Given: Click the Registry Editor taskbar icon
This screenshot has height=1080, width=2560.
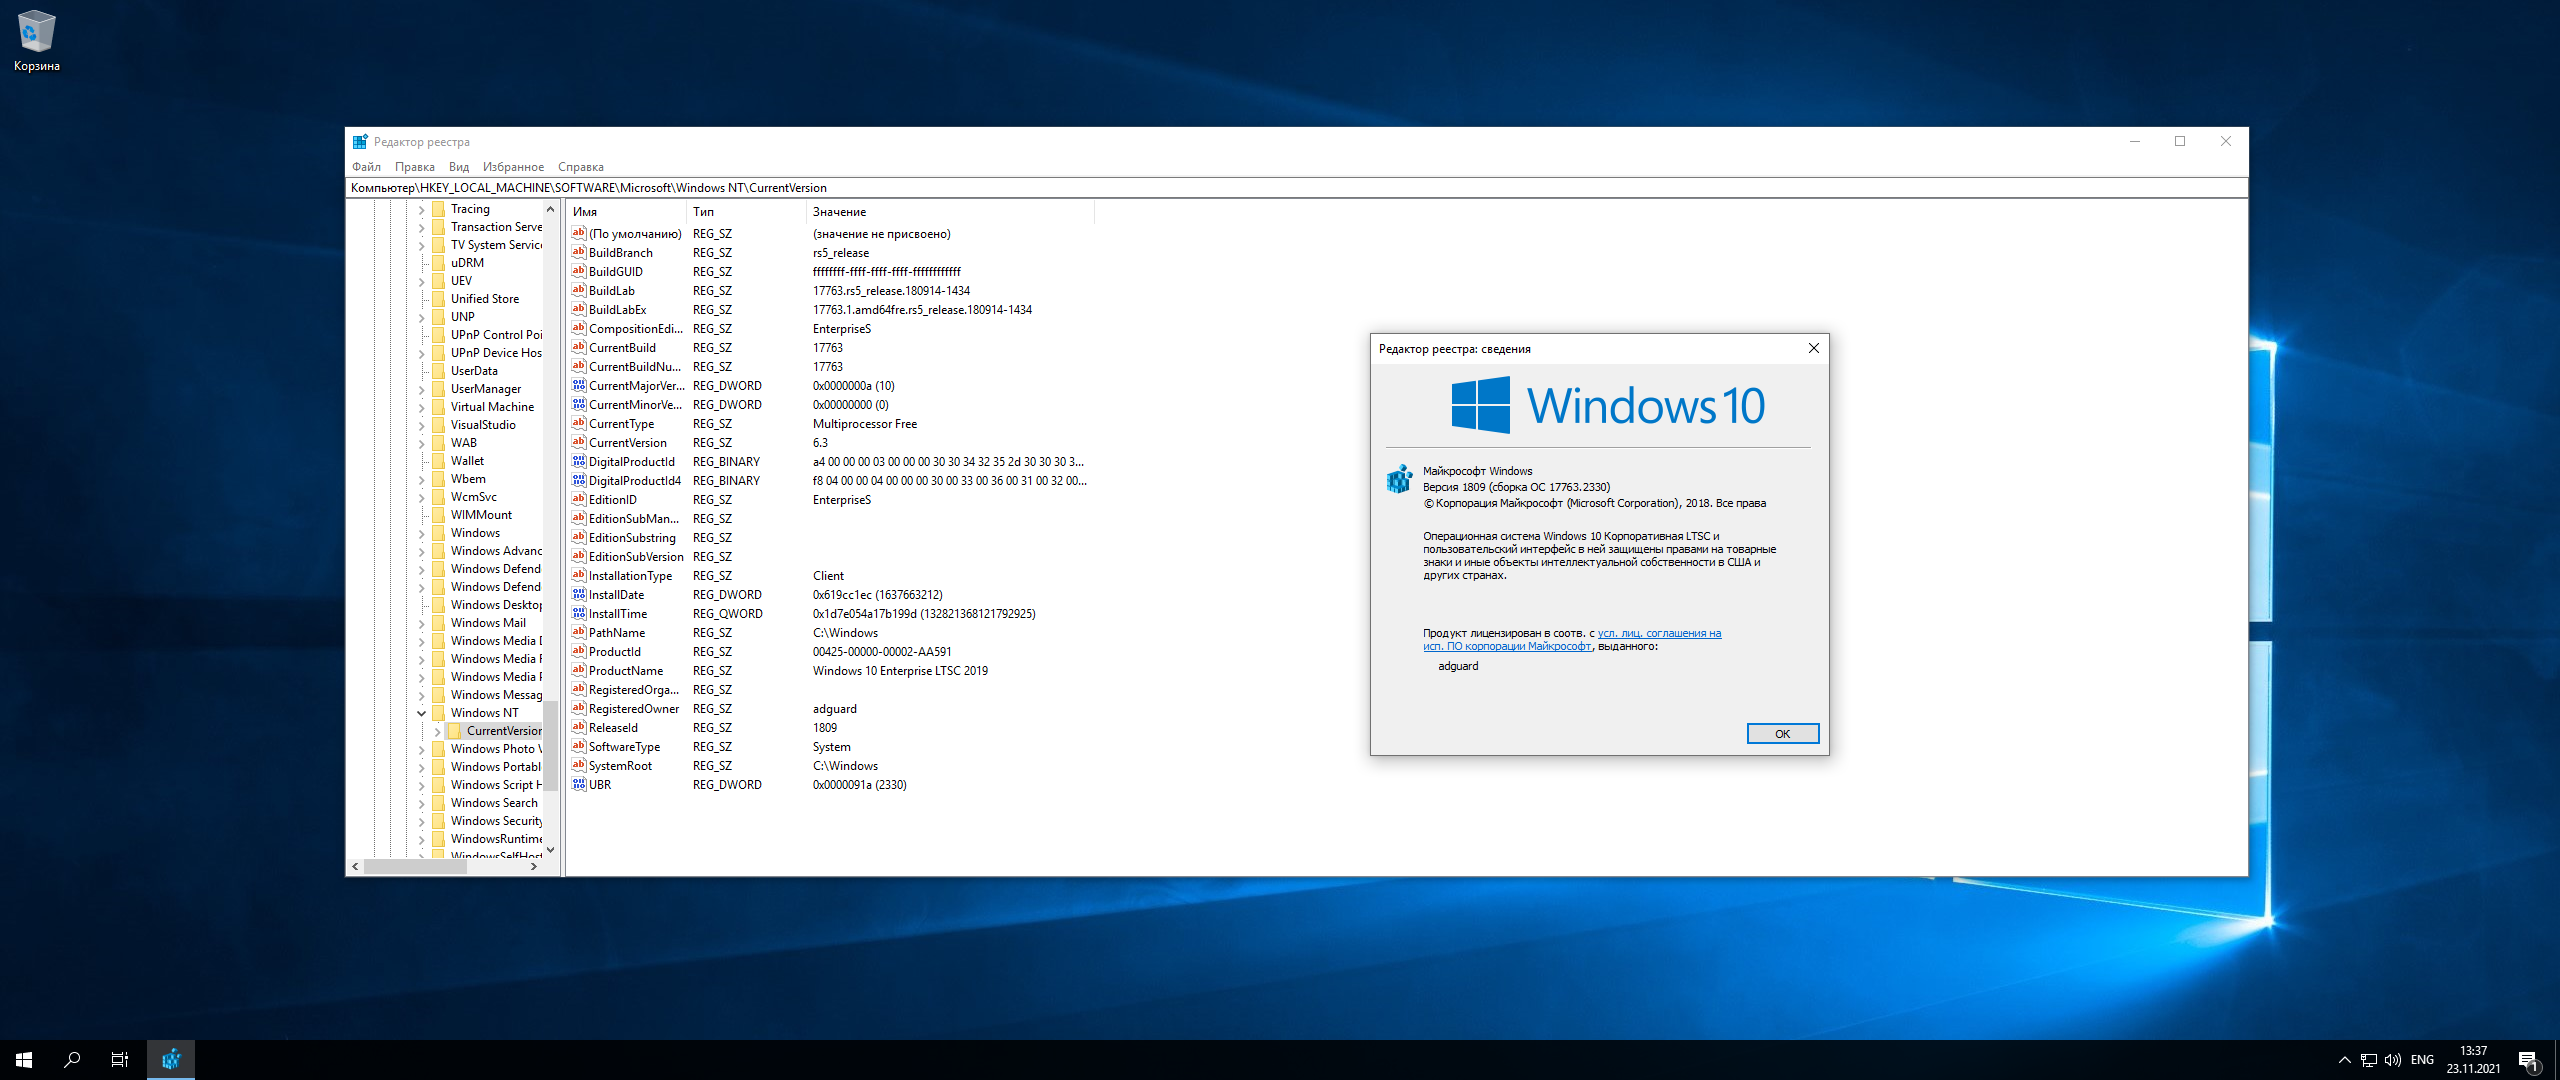Looking at the screenshot, I should click(171, 1060).
